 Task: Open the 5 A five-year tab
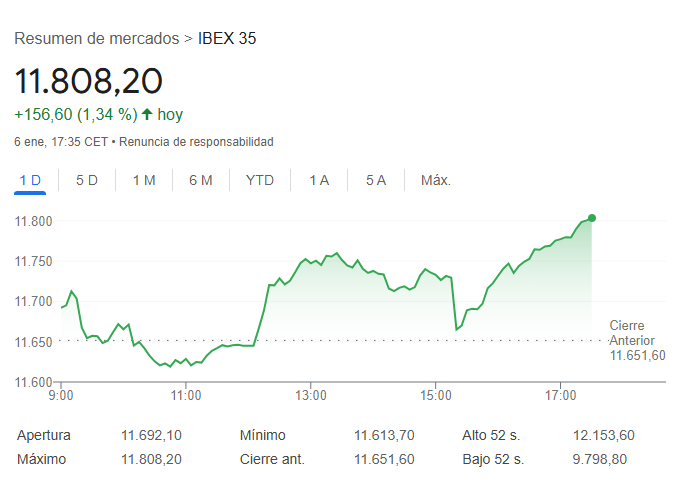tap(376, 180)
